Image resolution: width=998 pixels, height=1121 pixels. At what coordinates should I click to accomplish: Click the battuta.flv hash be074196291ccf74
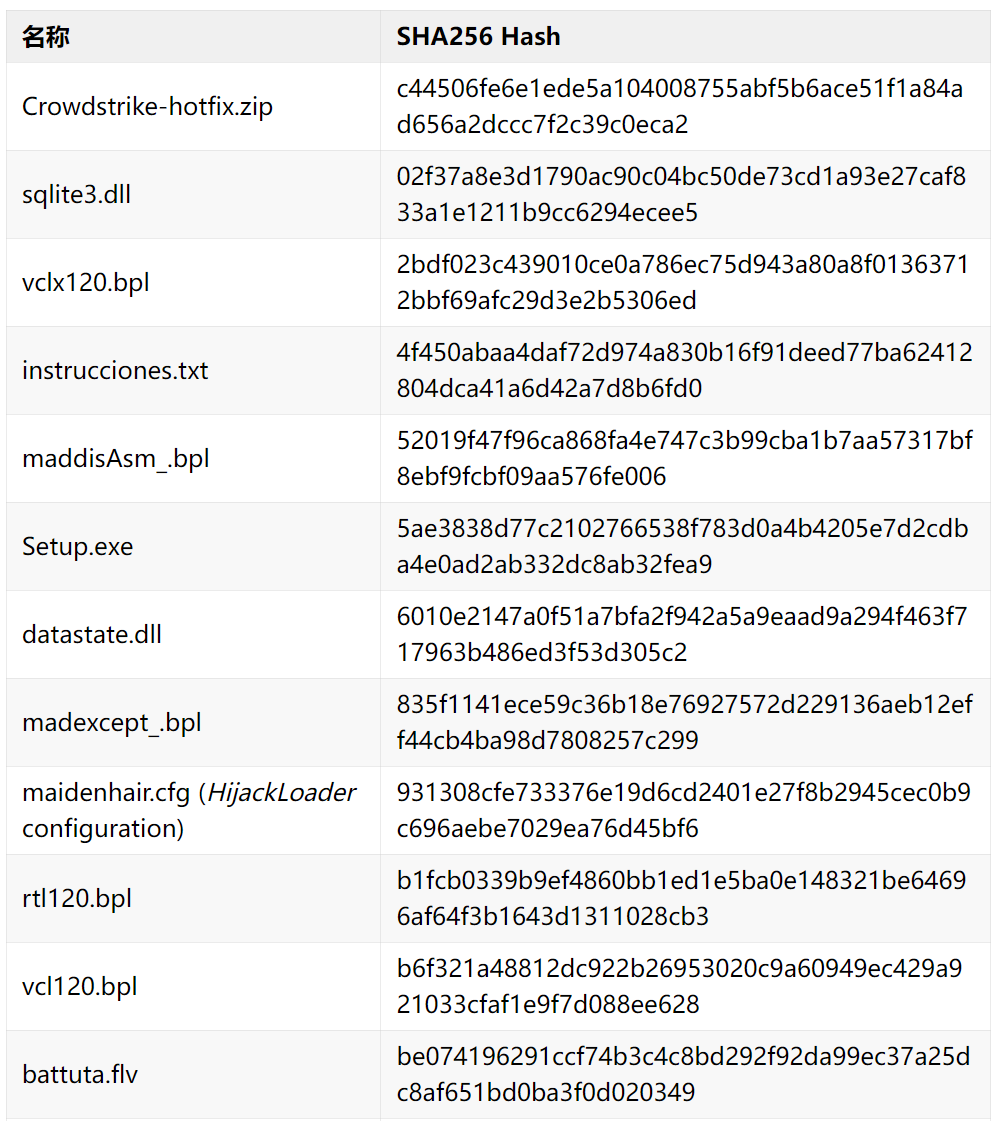point(683,1074)
